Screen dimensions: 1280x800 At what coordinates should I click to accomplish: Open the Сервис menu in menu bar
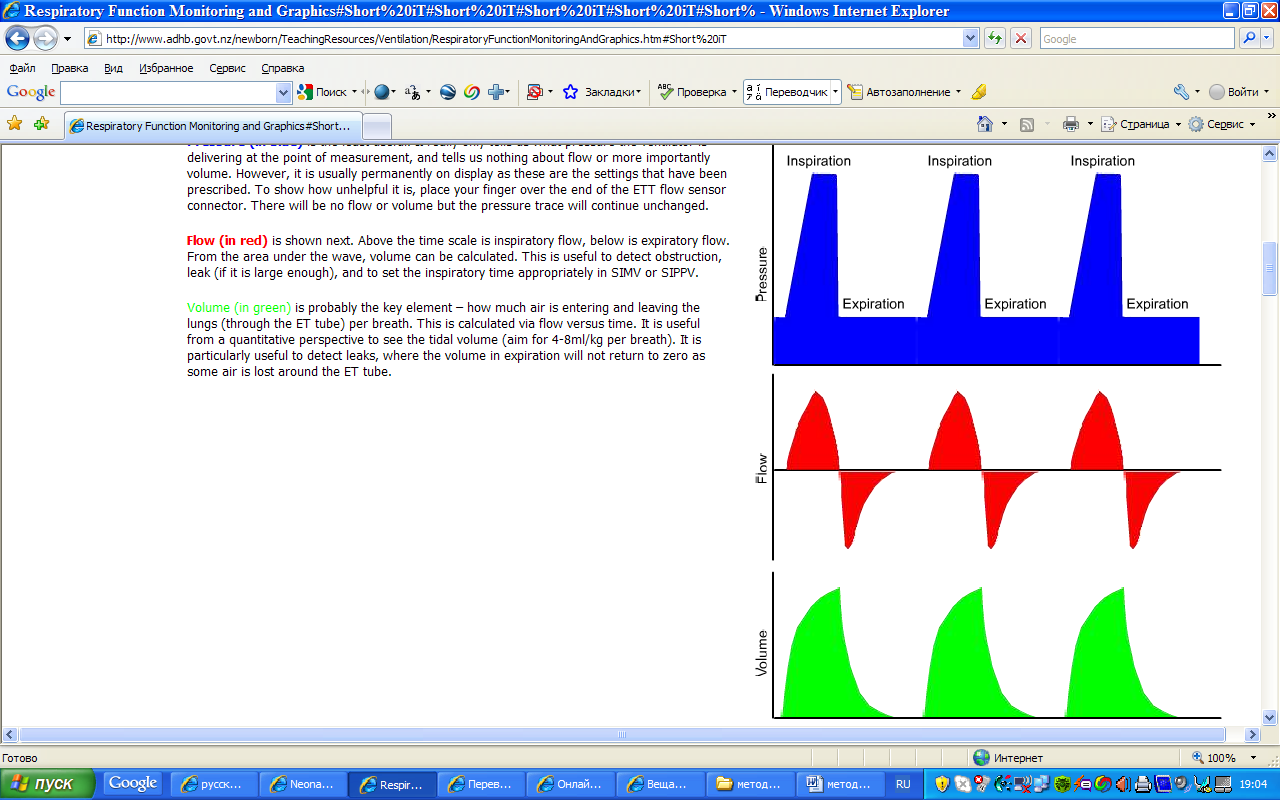pos(228,68)
